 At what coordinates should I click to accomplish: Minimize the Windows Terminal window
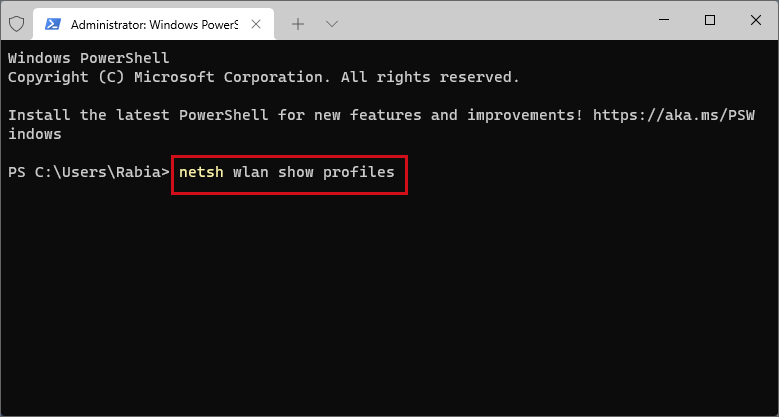point(665,20)
